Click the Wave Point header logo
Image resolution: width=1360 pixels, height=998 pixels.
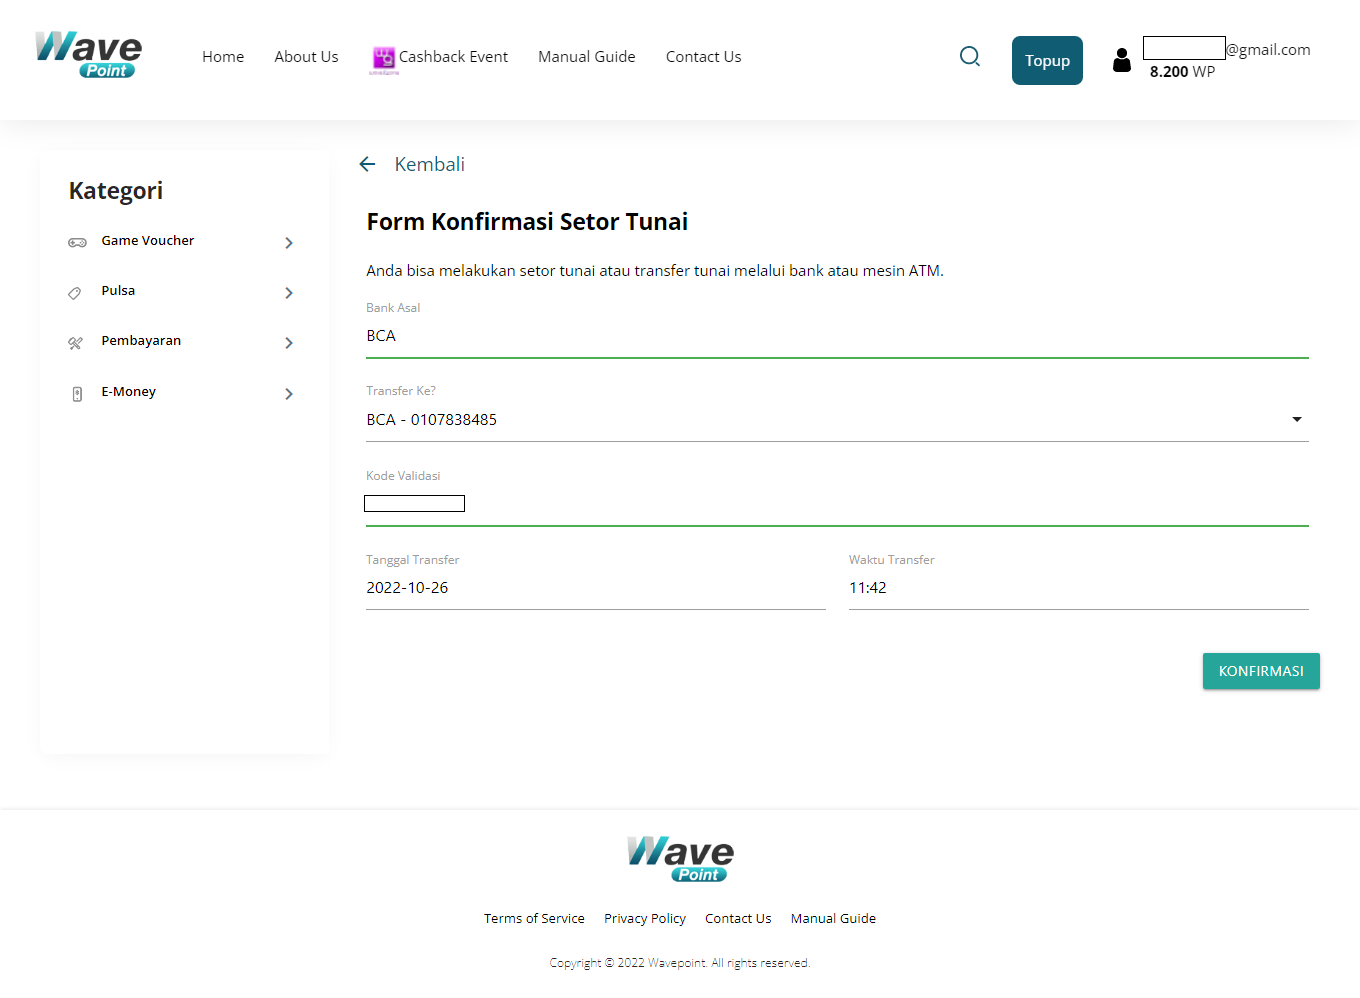tap(88, 55)
